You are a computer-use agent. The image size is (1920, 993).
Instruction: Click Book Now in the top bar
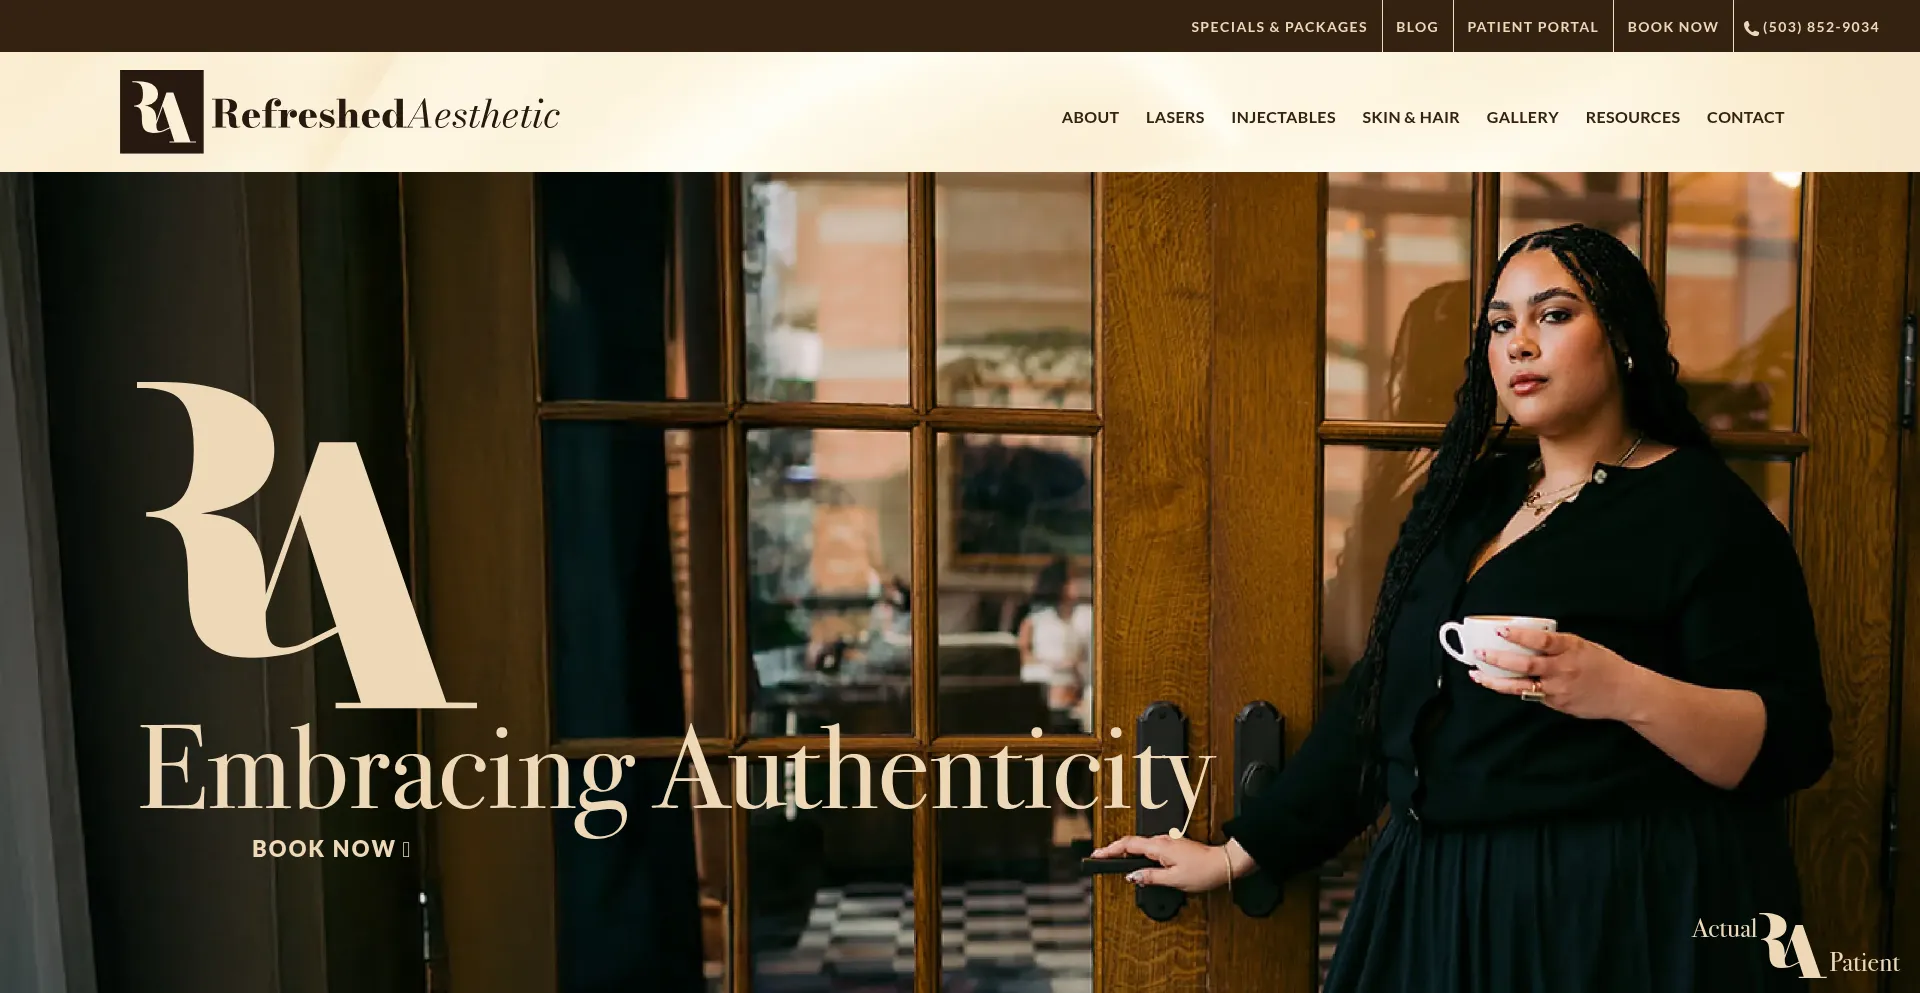(x=1673, y=27)
